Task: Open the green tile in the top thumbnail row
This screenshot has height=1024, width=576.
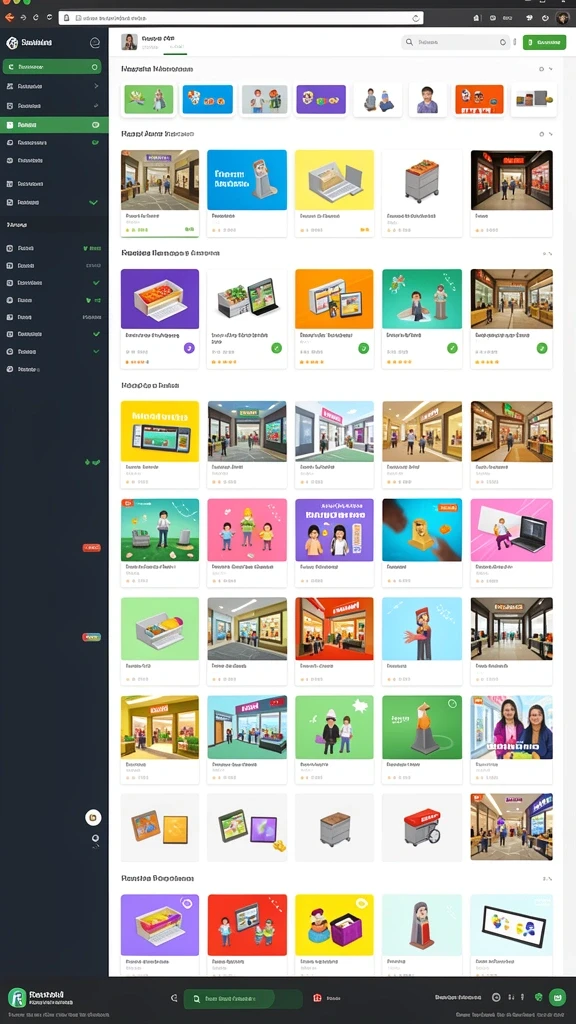Action: (149, 99)
